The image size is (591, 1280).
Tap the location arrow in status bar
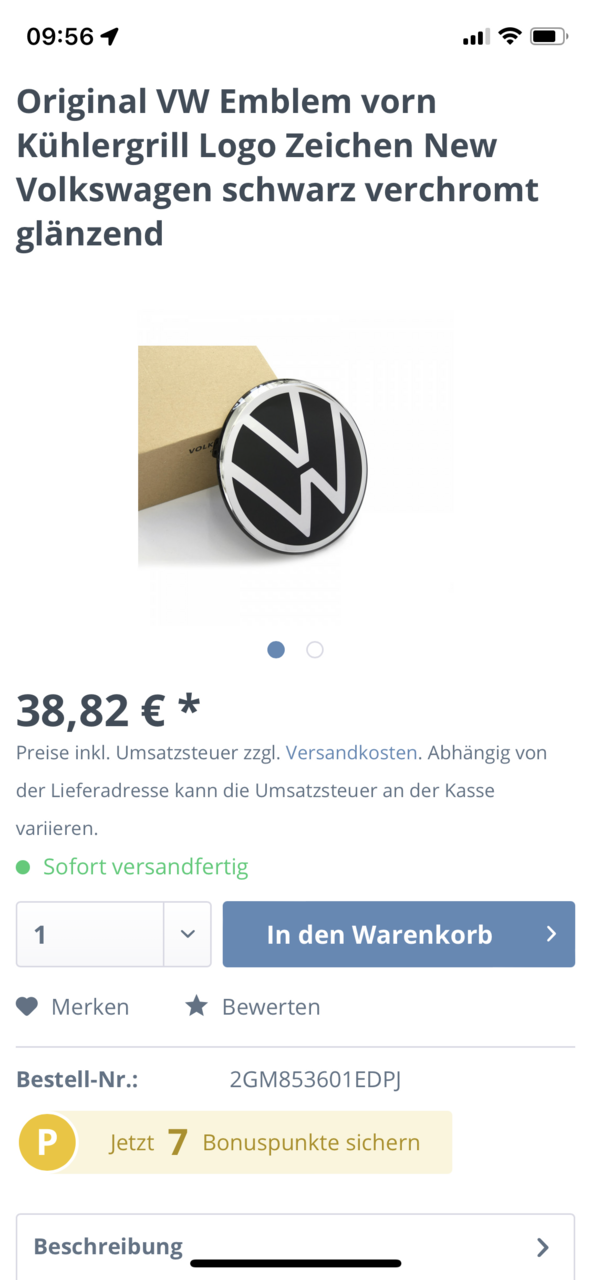[110, 37]
